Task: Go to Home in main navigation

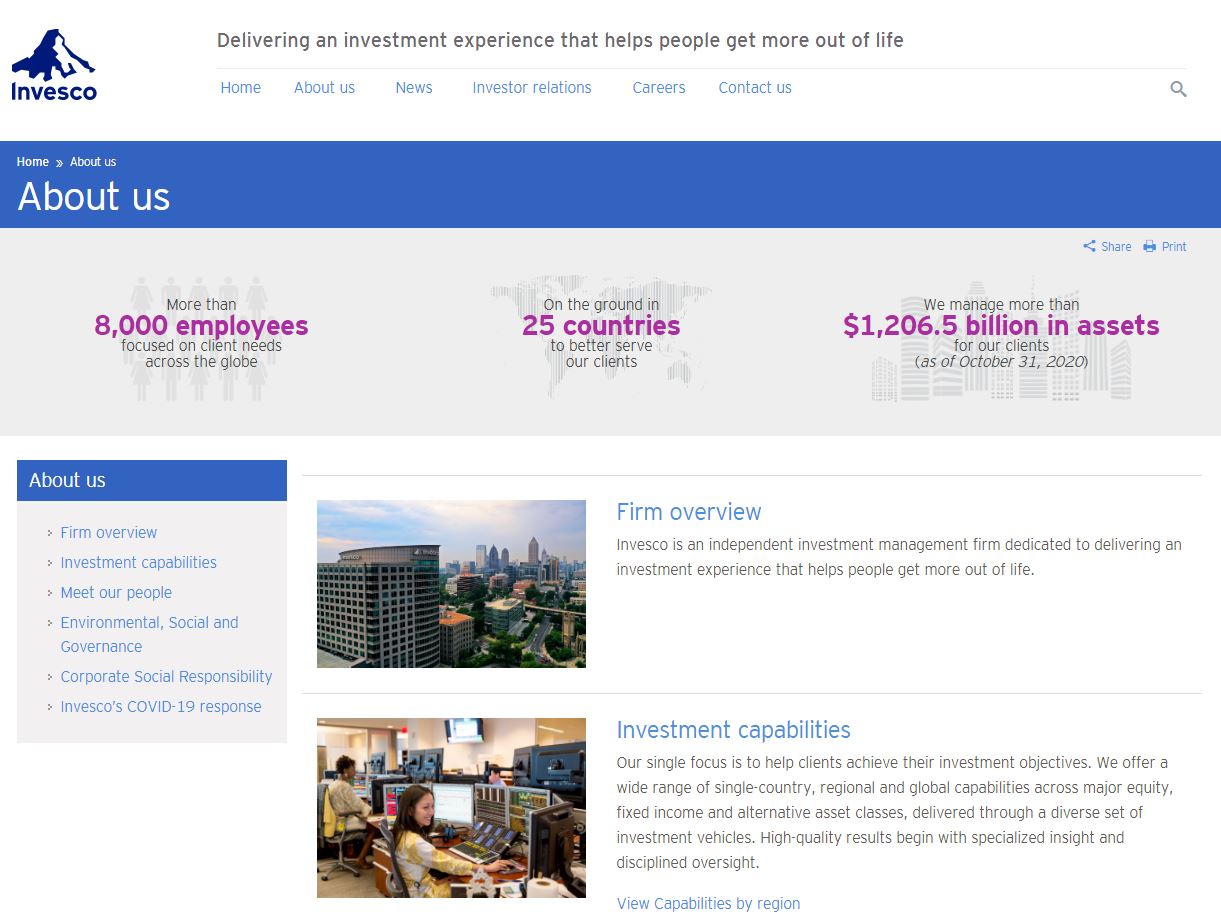Action: point(240,88)
